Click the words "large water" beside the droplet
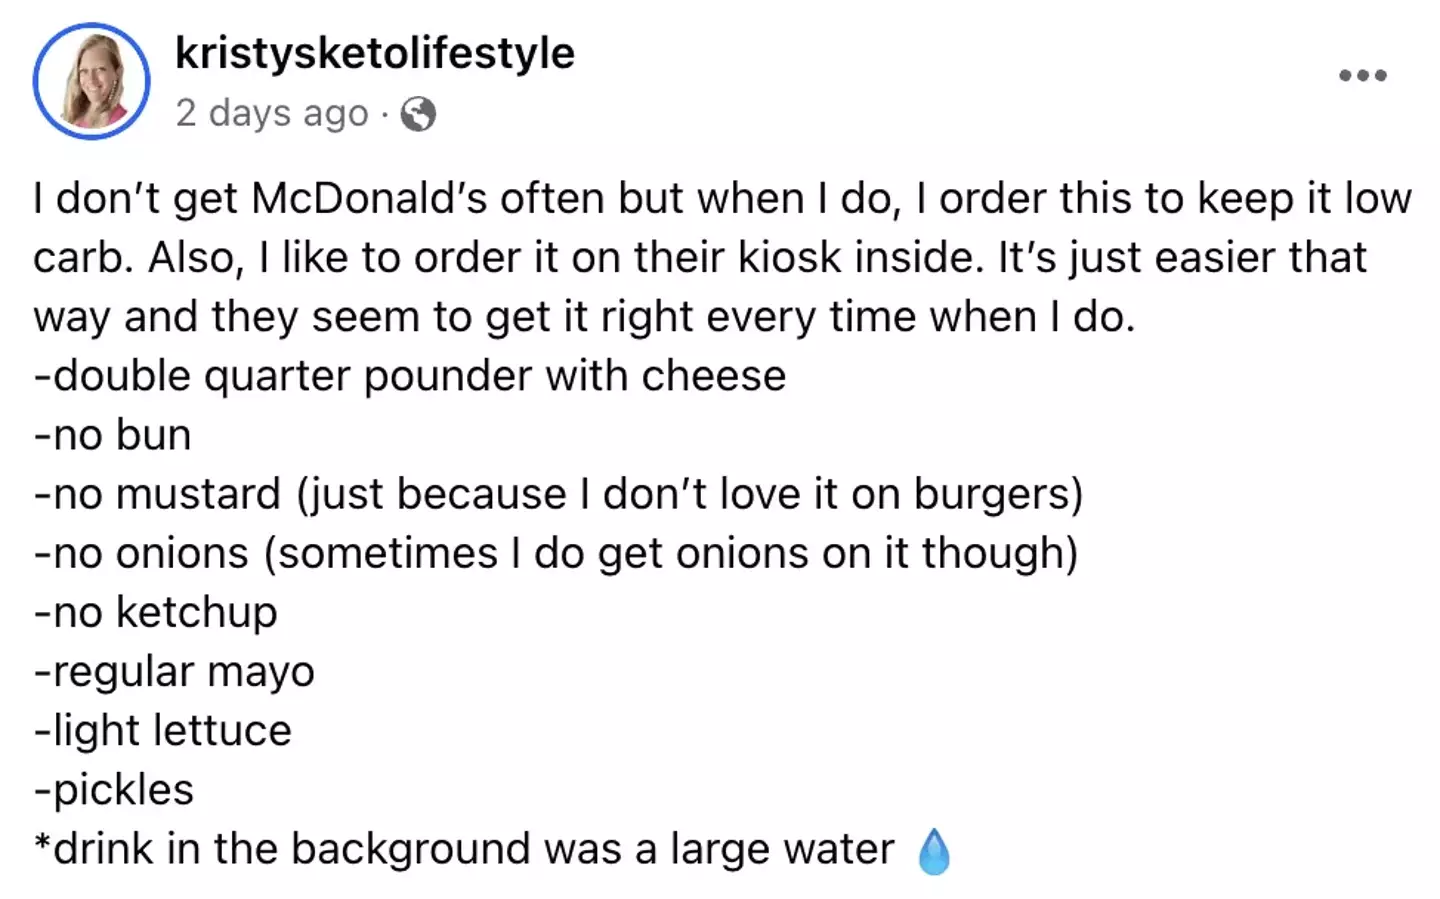Screen dimensions: 1440x899 click(782, 849)
